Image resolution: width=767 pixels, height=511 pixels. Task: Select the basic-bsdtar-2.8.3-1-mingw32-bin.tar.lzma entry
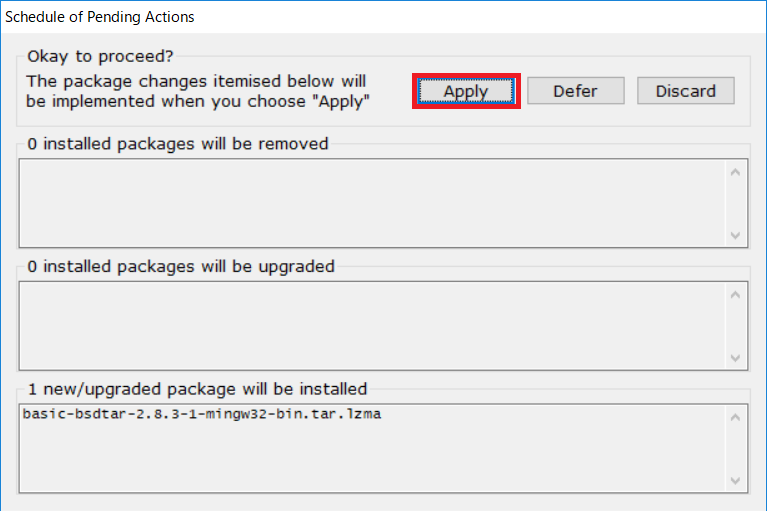click(201, 414)
